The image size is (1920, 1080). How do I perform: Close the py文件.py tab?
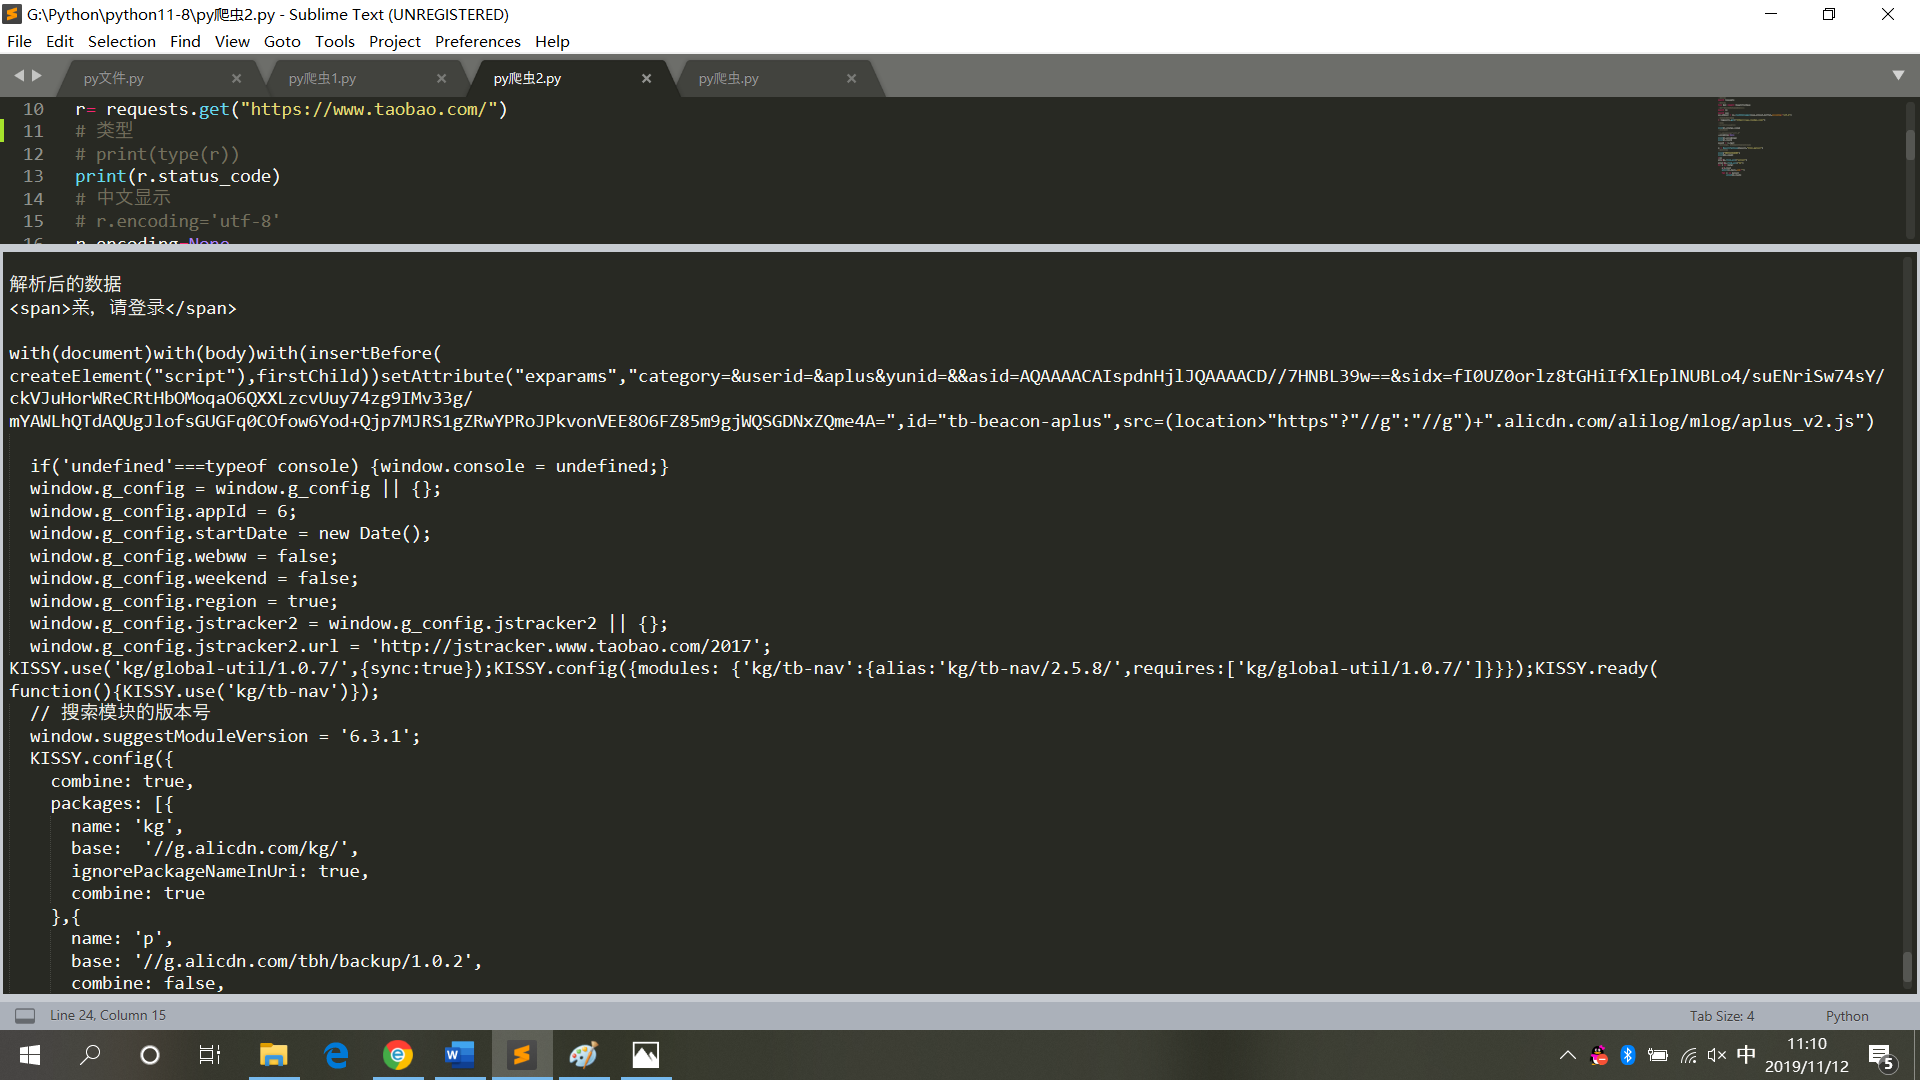click(x=236, y=79)
